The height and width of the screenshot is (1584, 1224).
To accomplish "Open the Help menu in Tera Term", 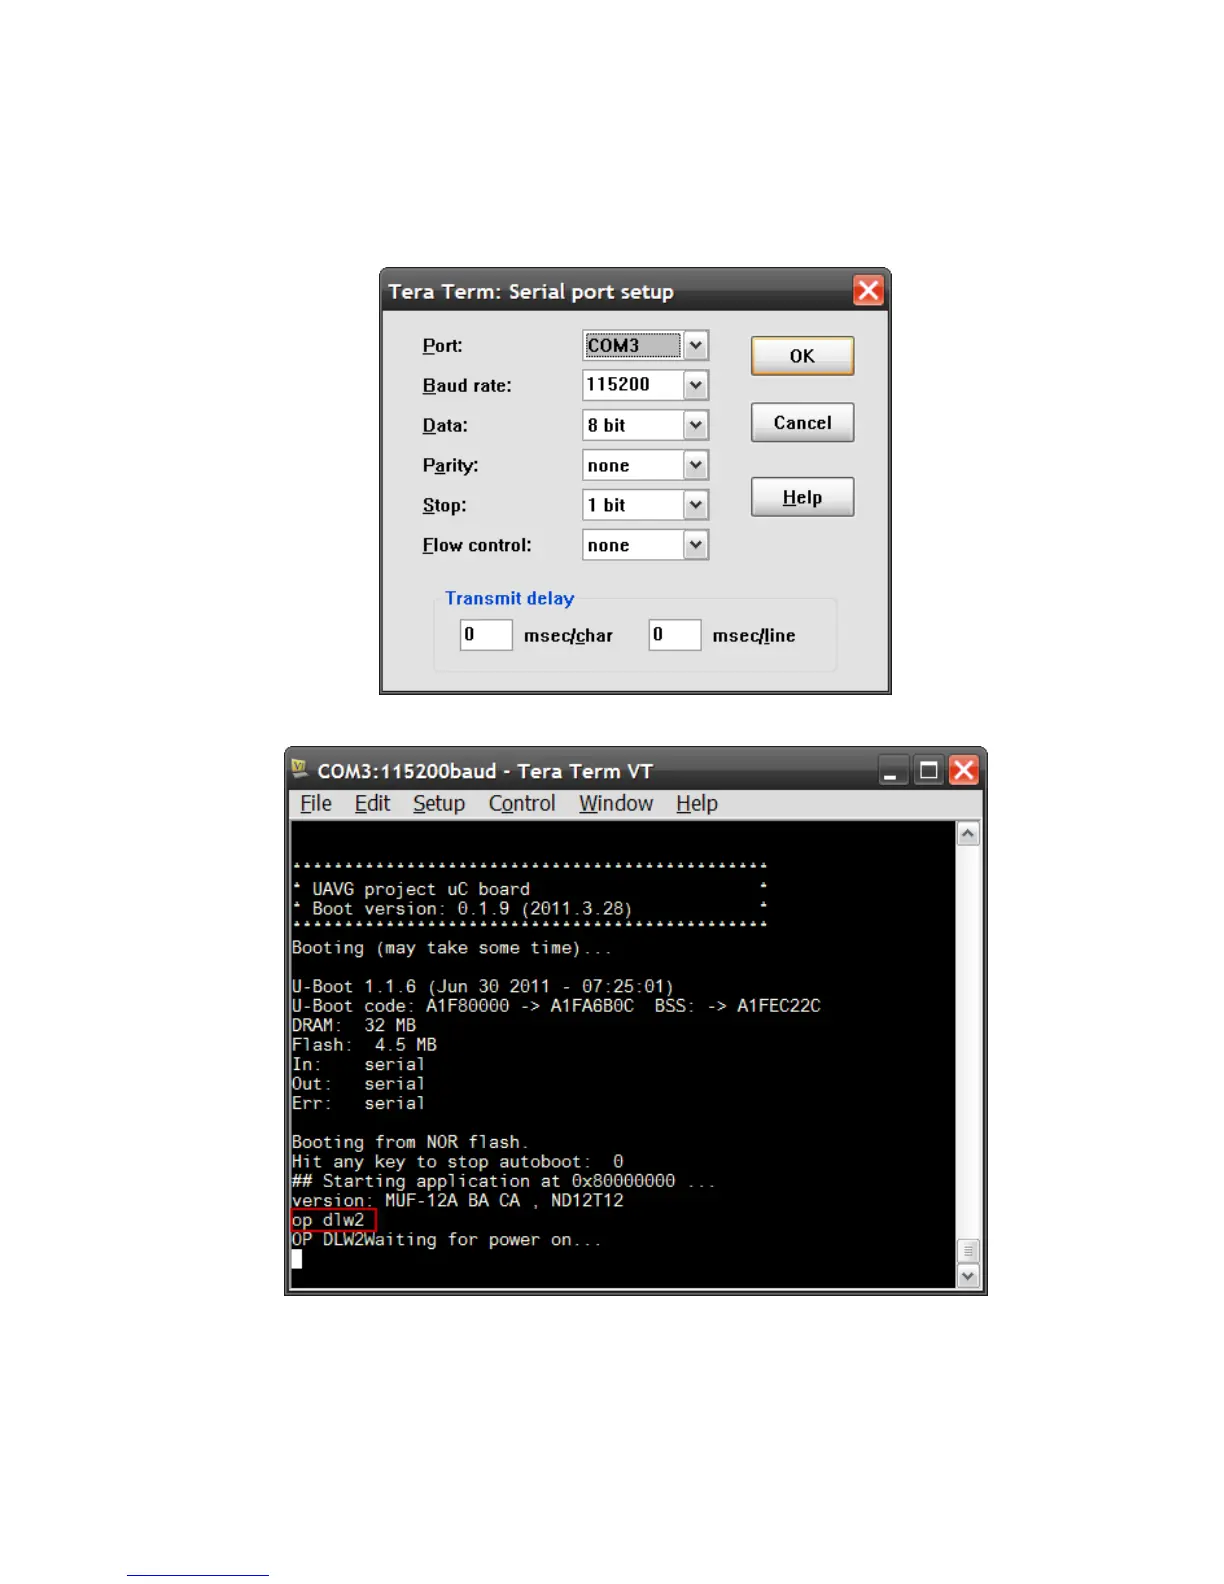I will [x=697, y=803].
